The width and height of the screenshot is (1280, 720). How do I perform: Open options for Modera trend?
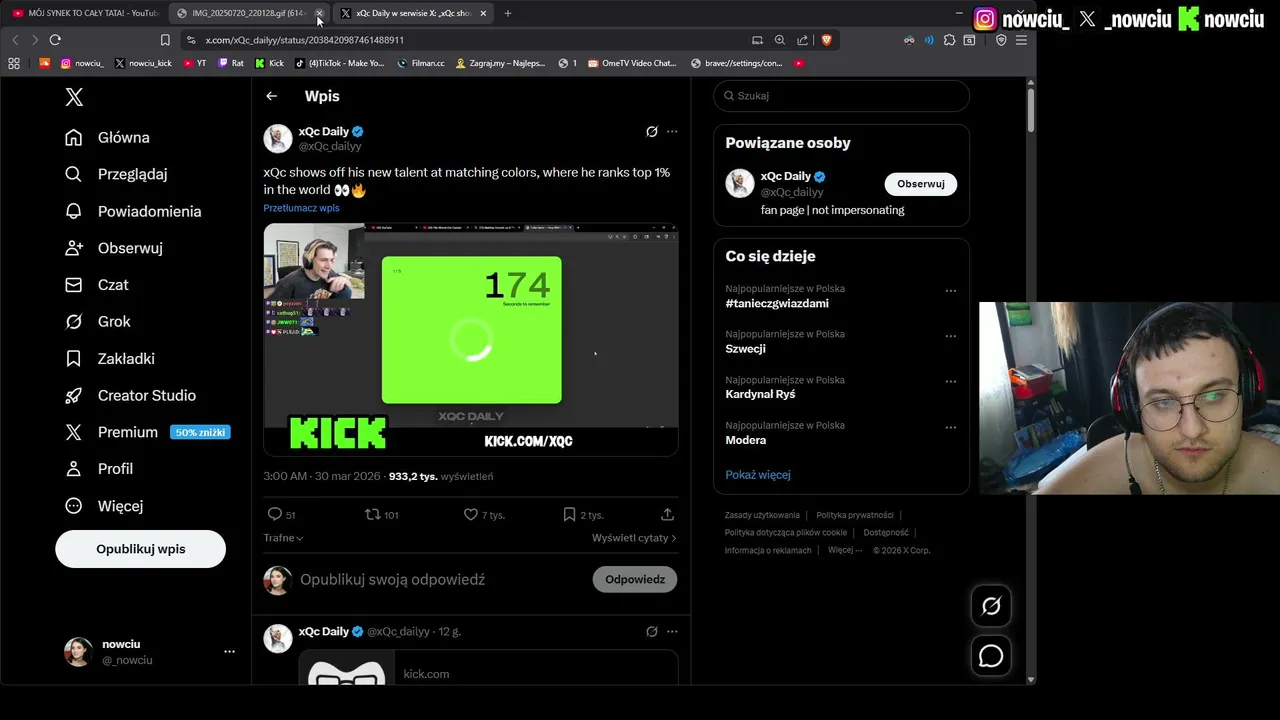click(x=950, y=427)
